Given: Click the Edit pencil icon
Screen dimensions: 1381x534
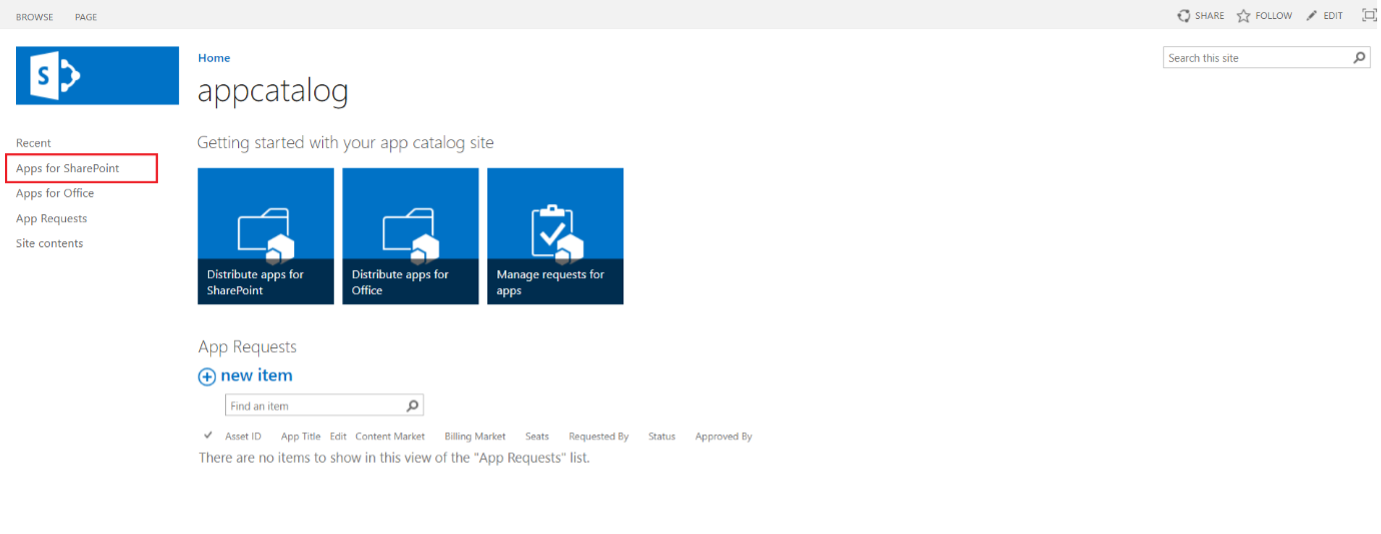Looking at the screenshot, I should (1312, 16).
